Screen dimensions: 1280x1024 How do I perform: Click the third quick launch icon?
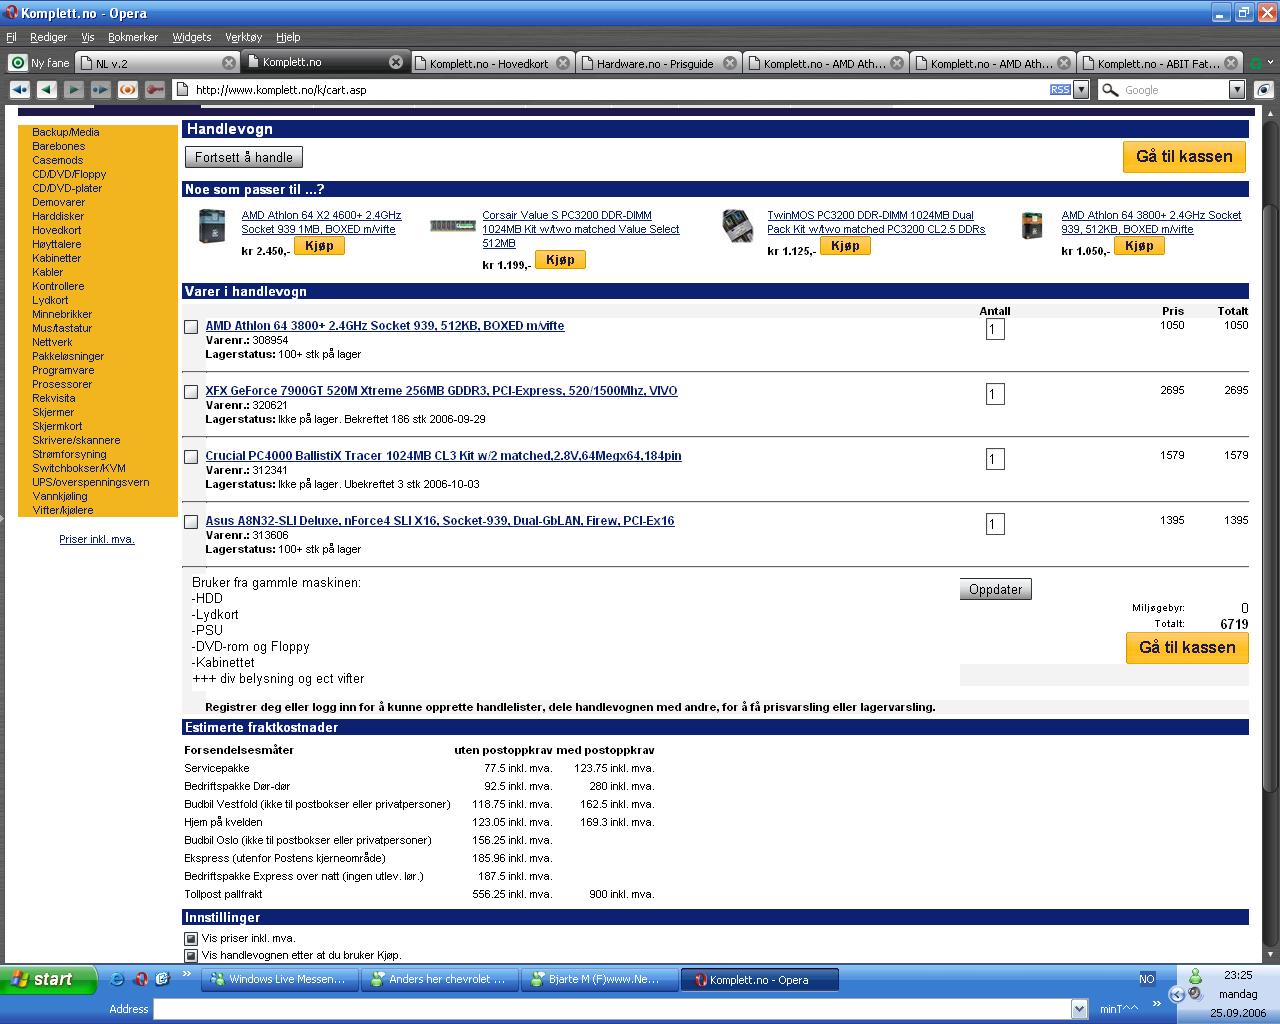tap(163, 979)
